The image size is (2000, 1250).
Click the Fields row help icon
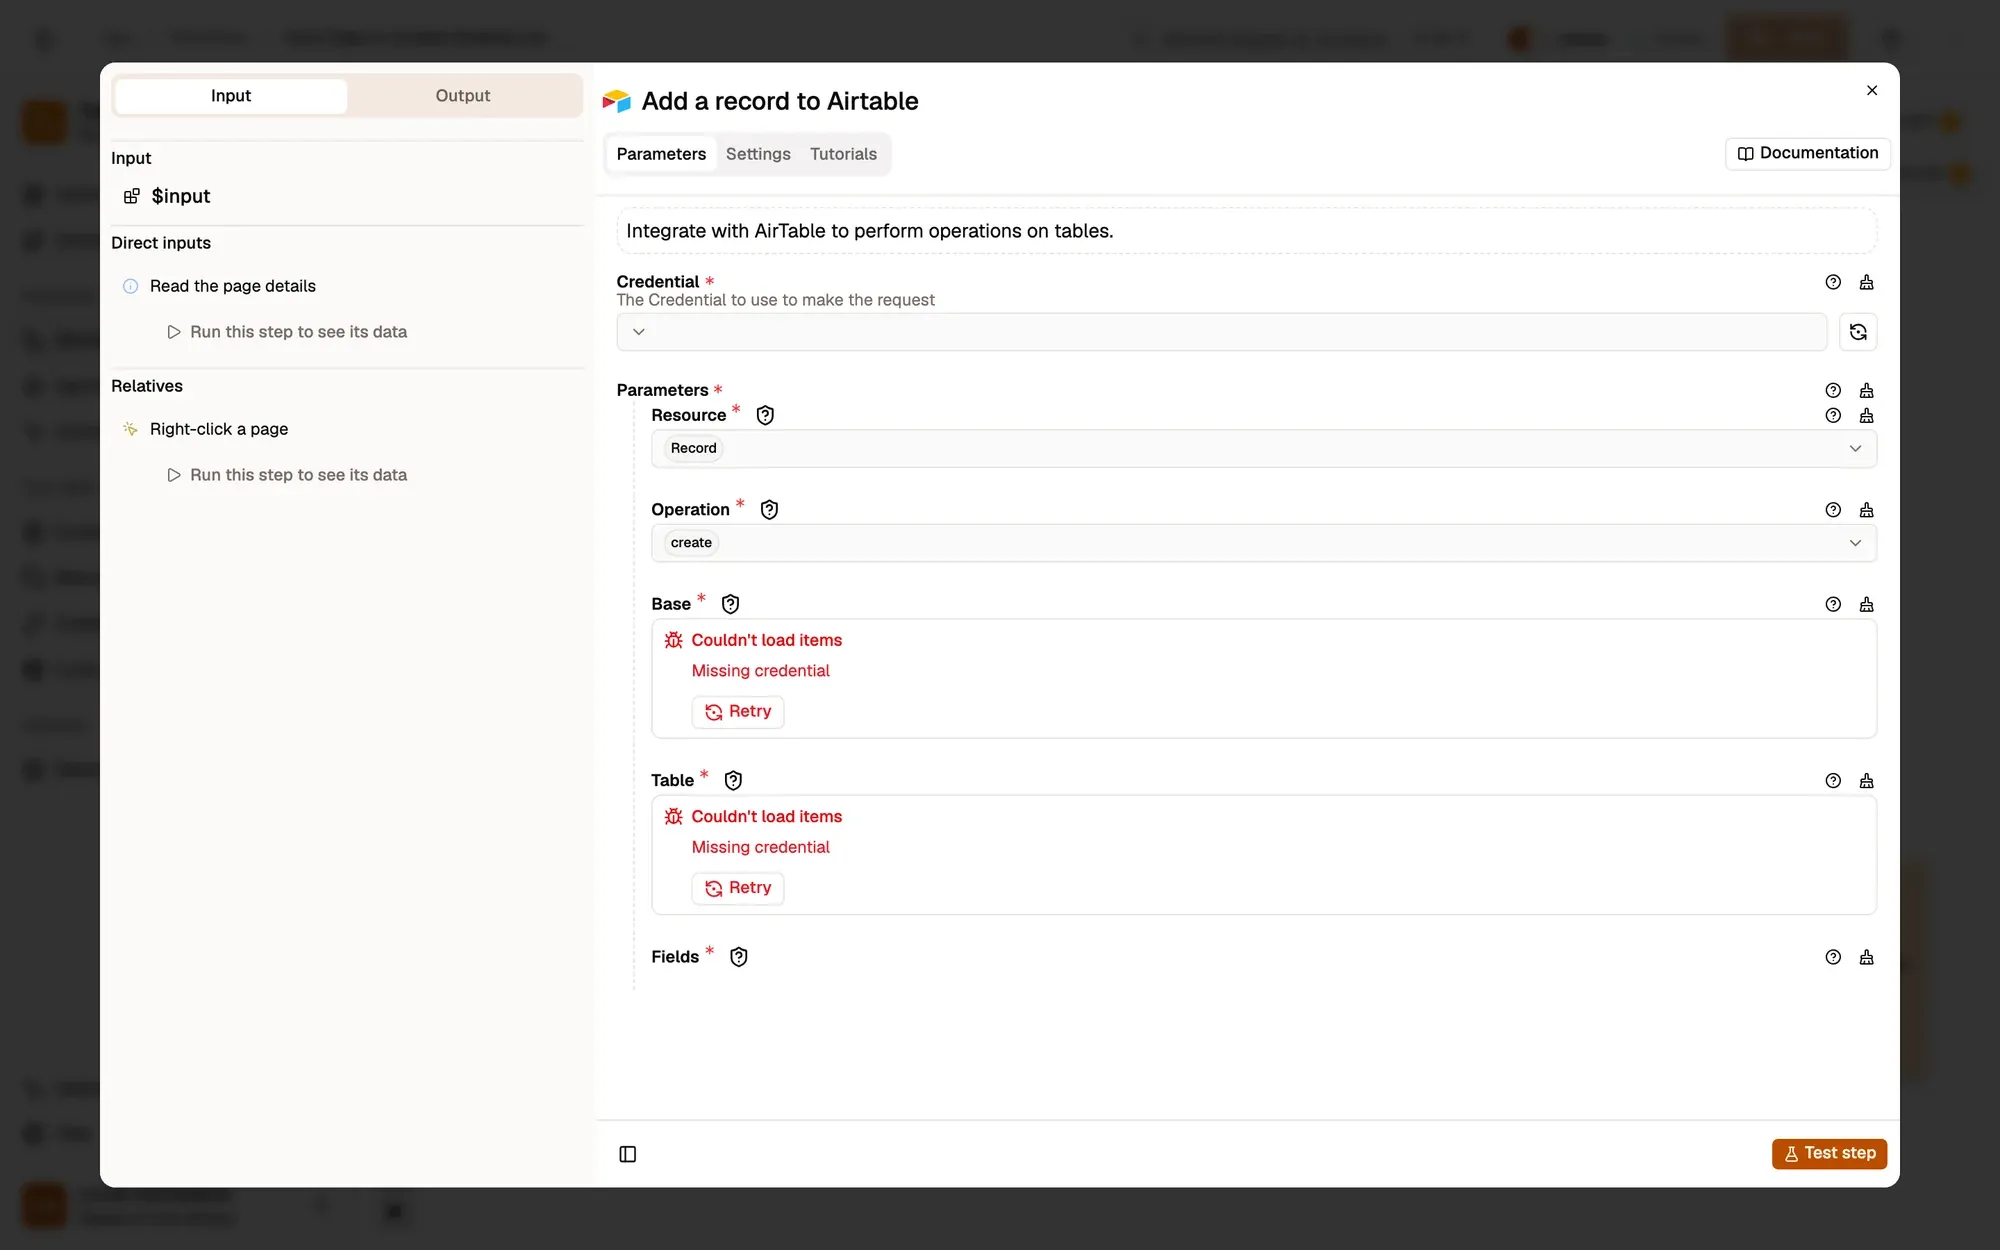tap(1833, 957)
